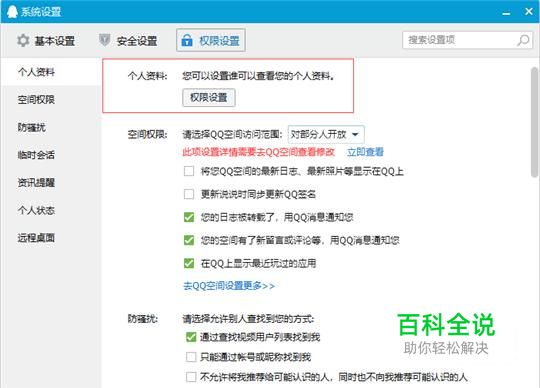
Task: Follow the 立即查看 link
Action: (x=365, y=152)
